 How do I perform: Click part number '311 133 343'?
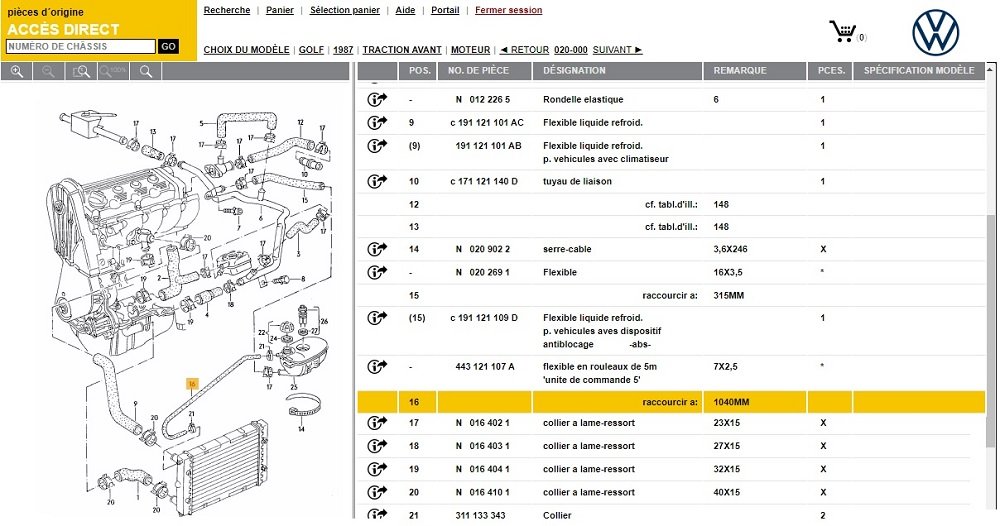(x=480, y=515)
